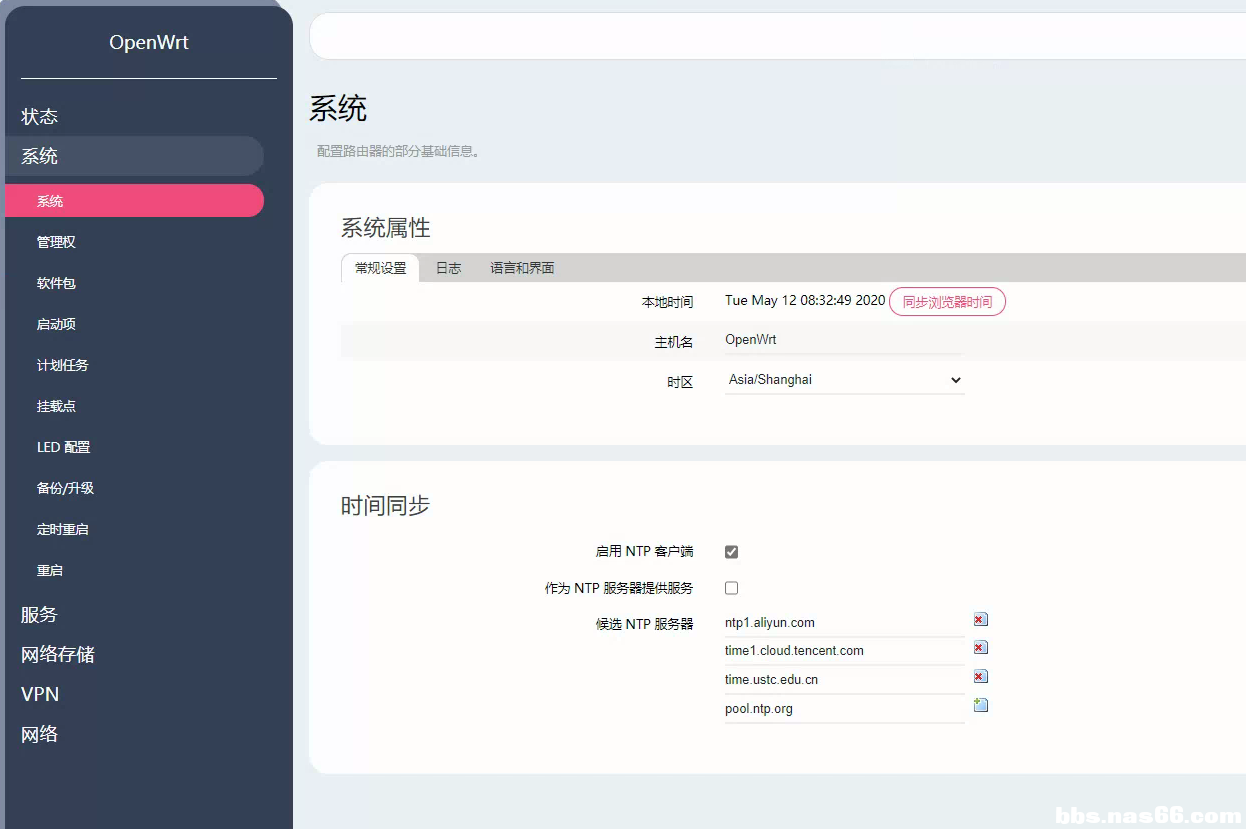Click the pool.ntp.org server input field
The width and height of the screenshot is (1246, 829).
point(842,709)
